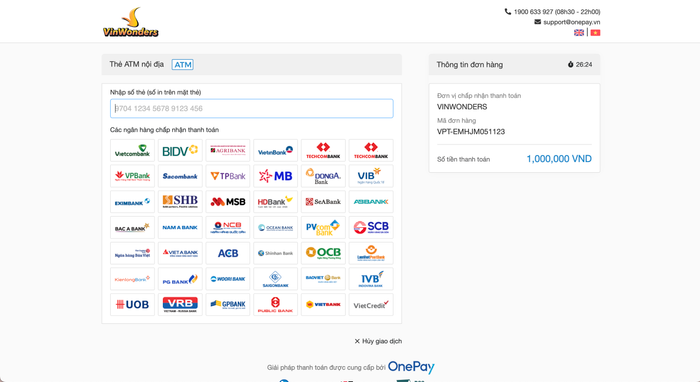
Task: Choose BaoViet Bank tile
Action: click(323, 279)
